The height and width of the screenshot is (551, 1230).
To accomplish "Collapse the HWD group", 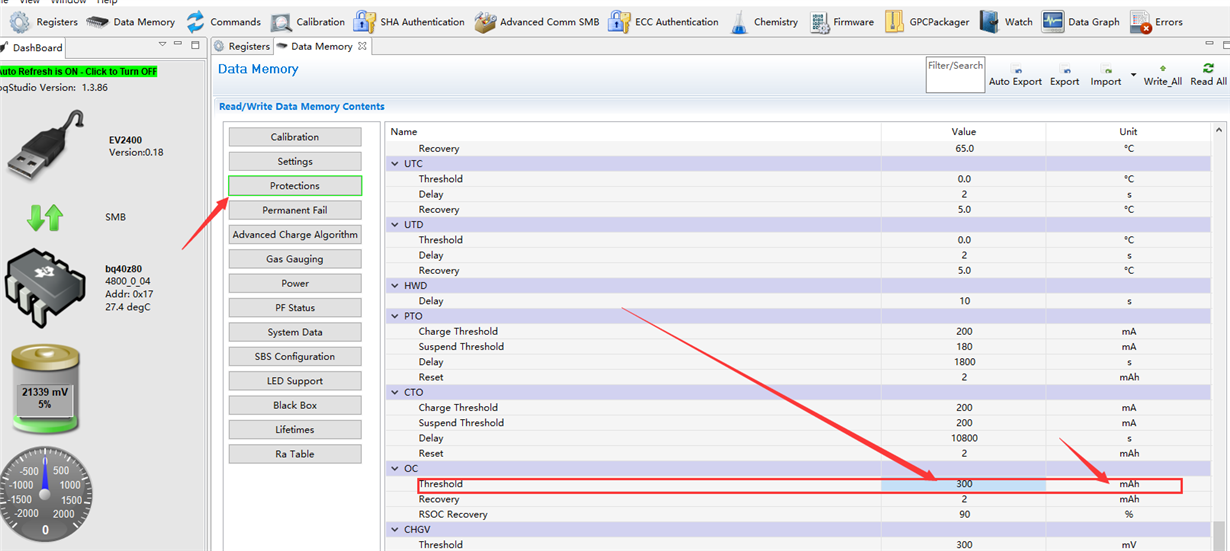I will [394, 285].
